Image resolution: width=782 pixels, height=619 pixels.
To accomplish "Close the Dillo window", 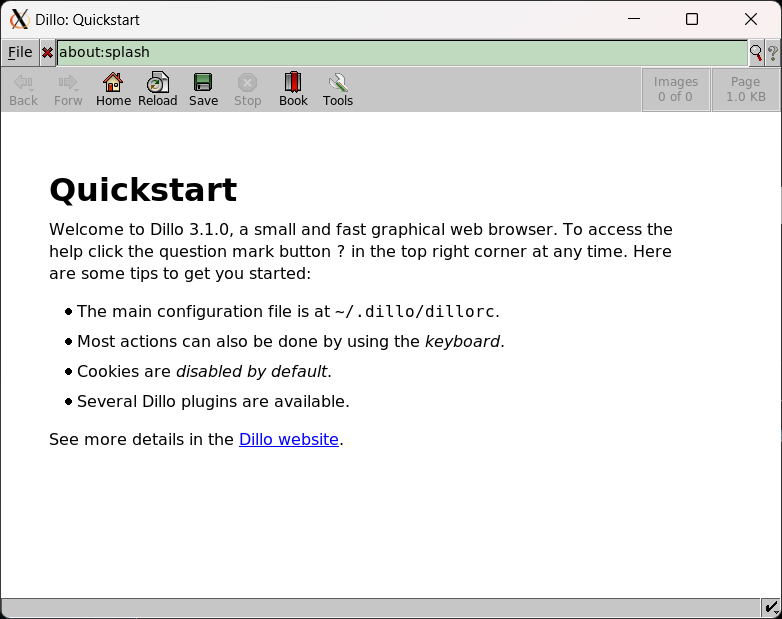I will 751,19.
